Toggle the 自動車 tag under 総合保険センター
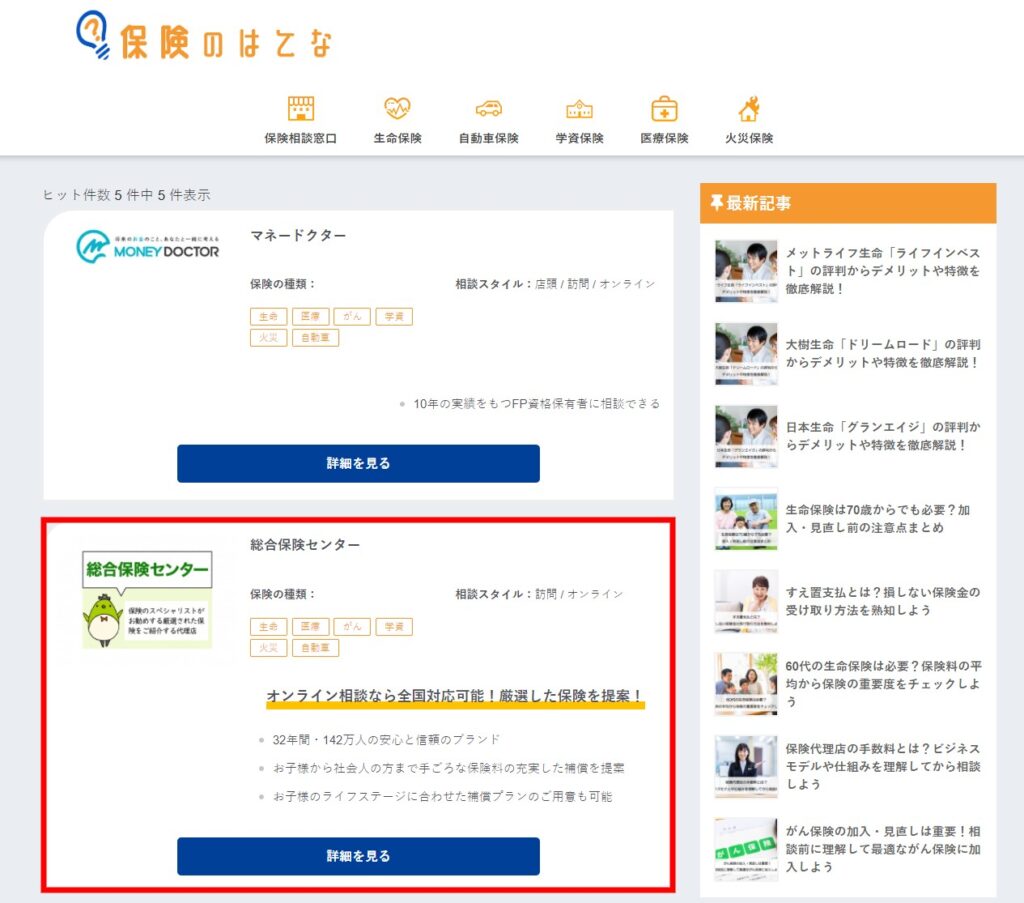 315,647
